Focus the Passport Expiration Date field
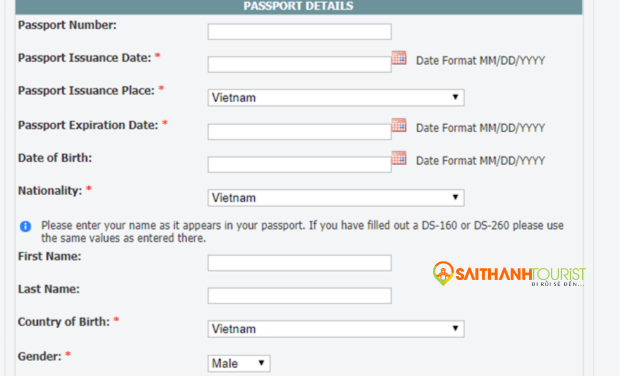Image resolution: width=624 pixels, height=376 pixels. pos(299,132)
